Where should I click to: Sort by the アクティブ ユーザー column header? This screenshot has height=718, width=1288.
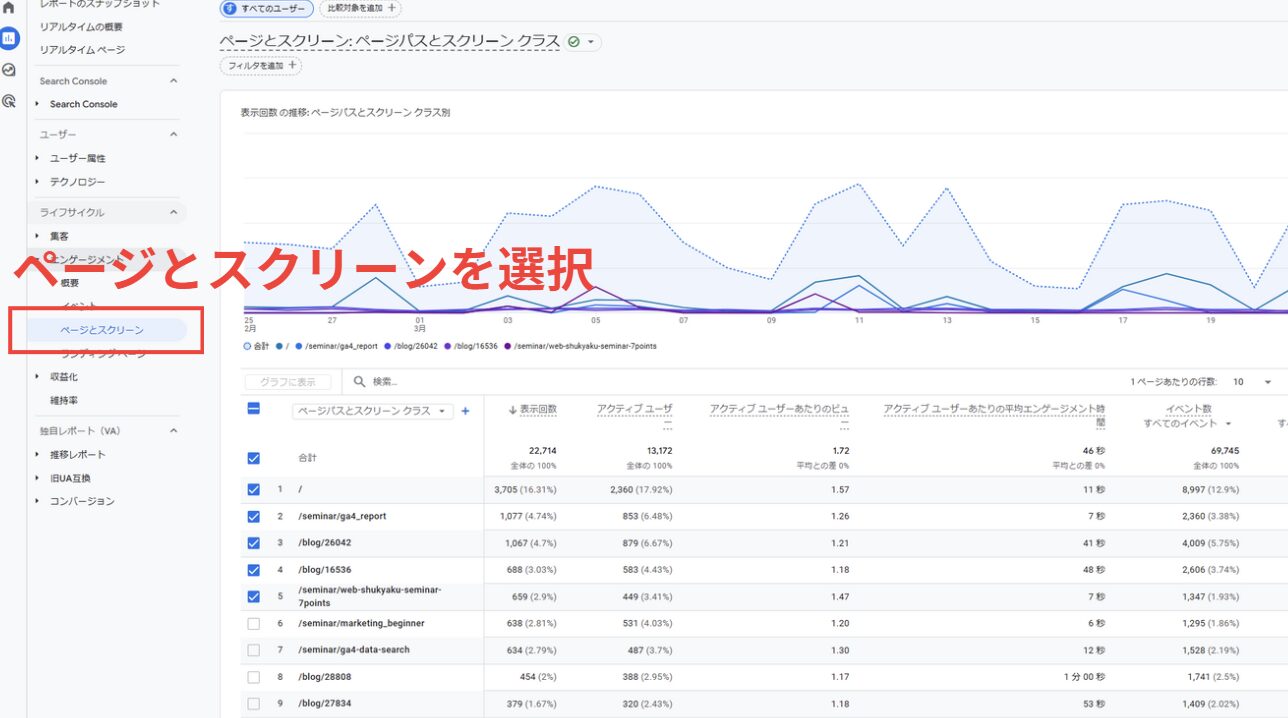pyautogui.click(x=634, y=410)
